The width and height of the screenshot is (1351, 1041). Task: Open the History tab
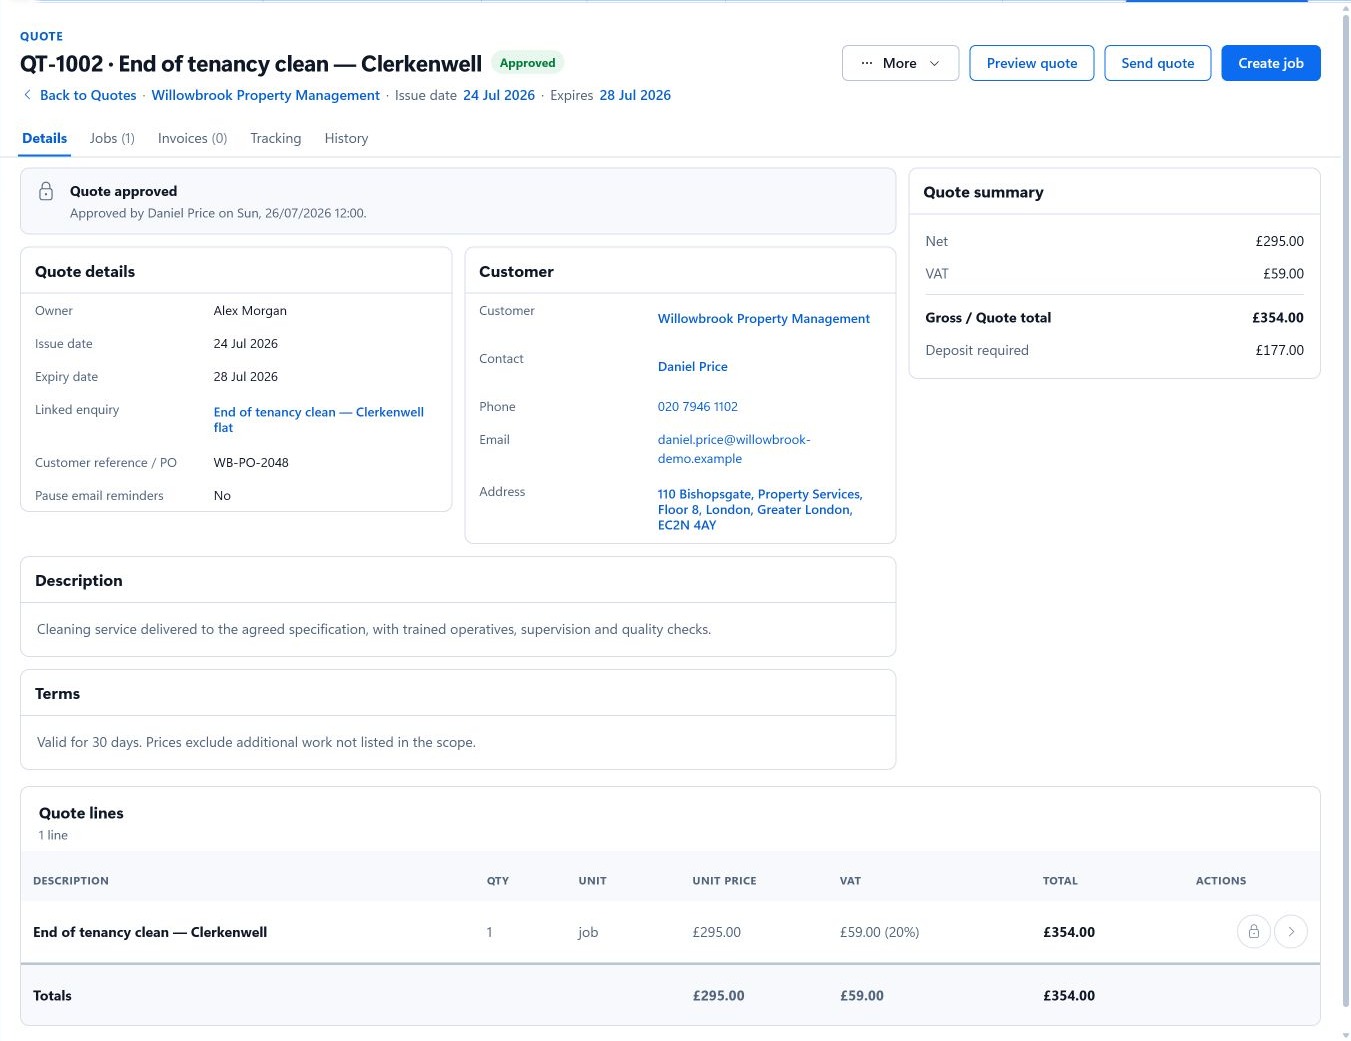346,138
